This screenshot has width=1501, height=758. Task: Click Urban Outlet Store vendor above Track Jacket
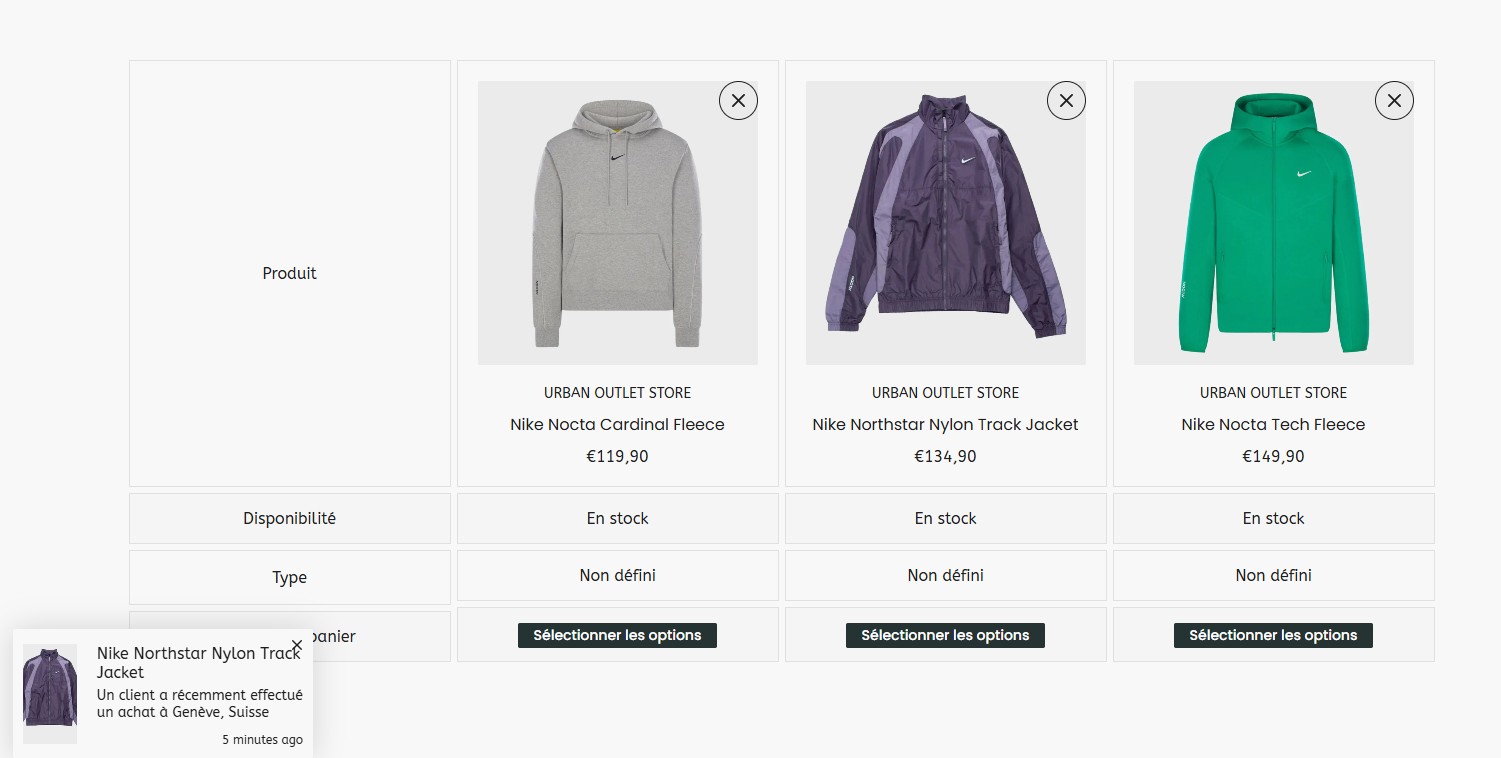tap(945, 392)
